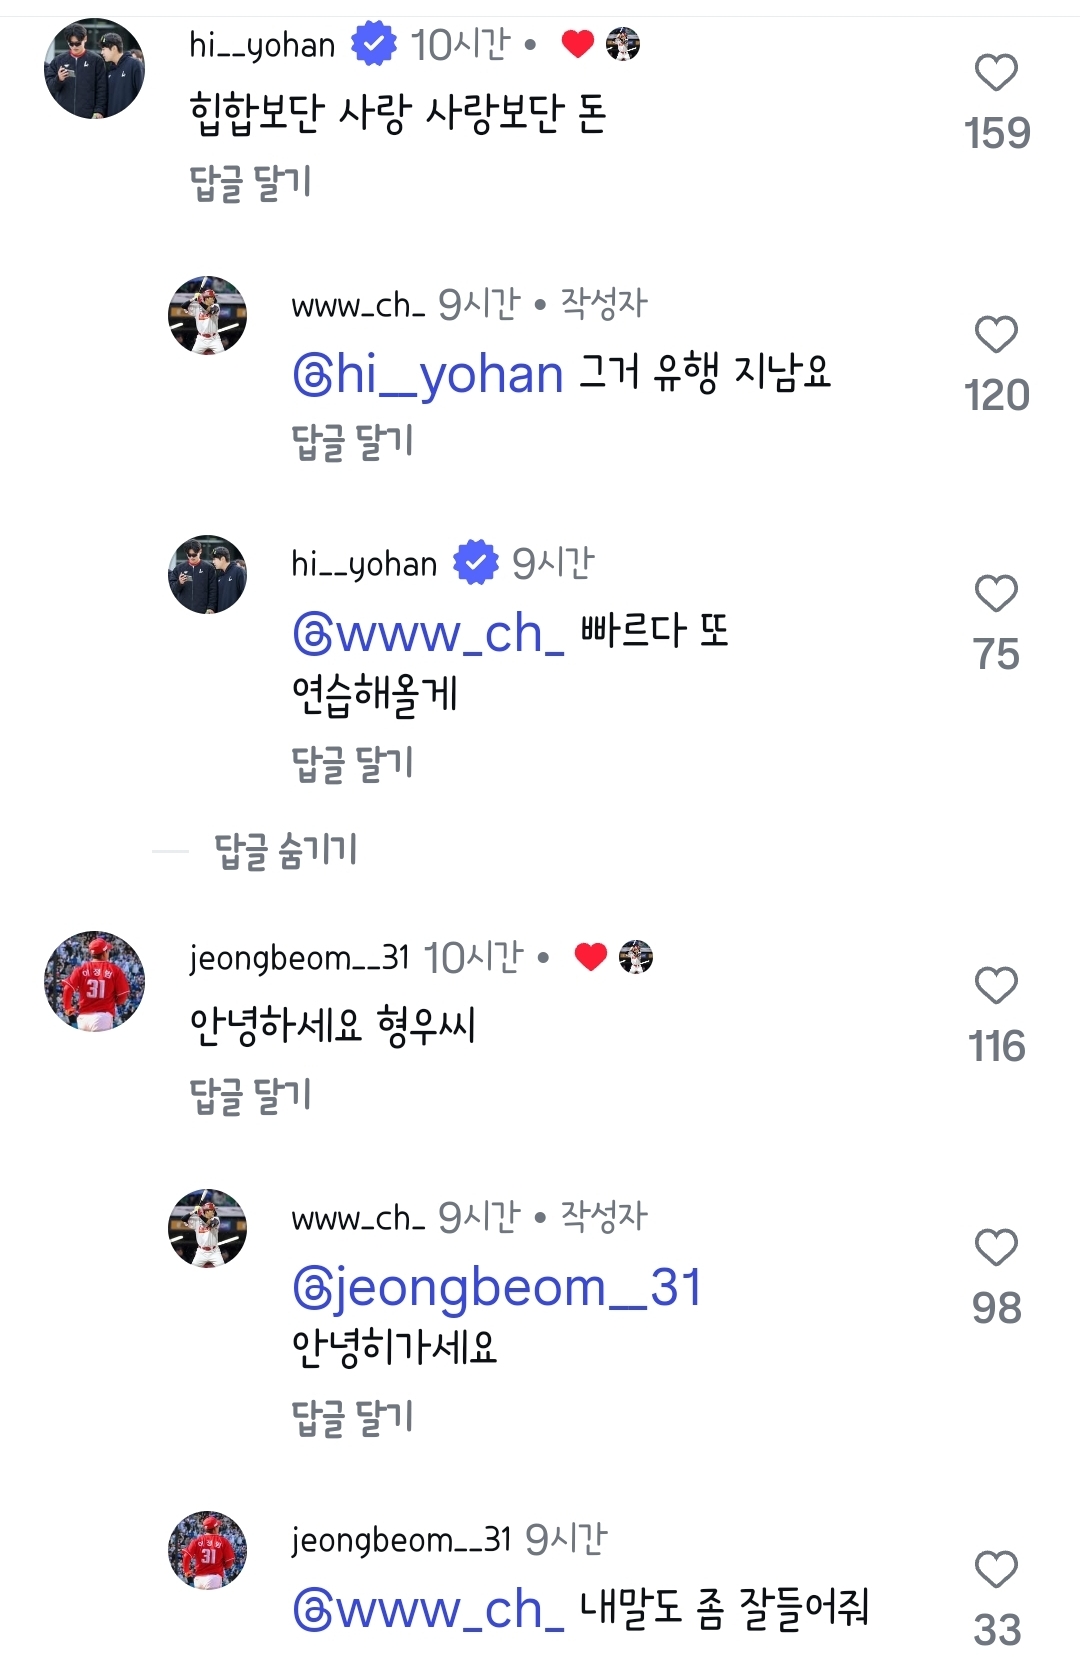Tap heart on jeongbeom__31's reply with 33 likes
The width and height of the screenshot is (1080, 1657).
996,1569
